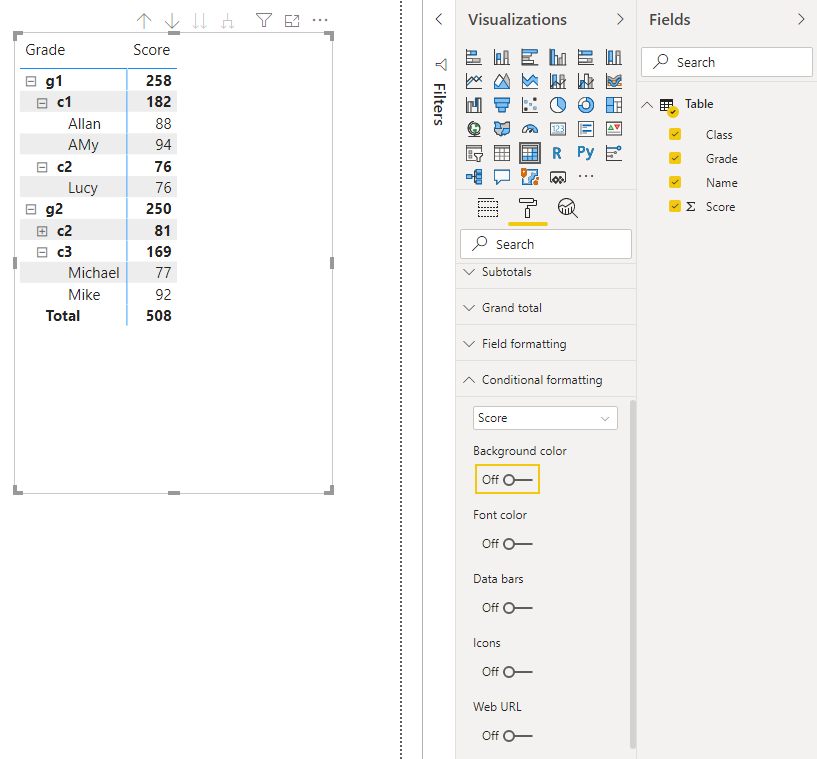Collapse the c3 row
Image resolution: width=817 pixels, height=759 pixels.
[42, 253]
